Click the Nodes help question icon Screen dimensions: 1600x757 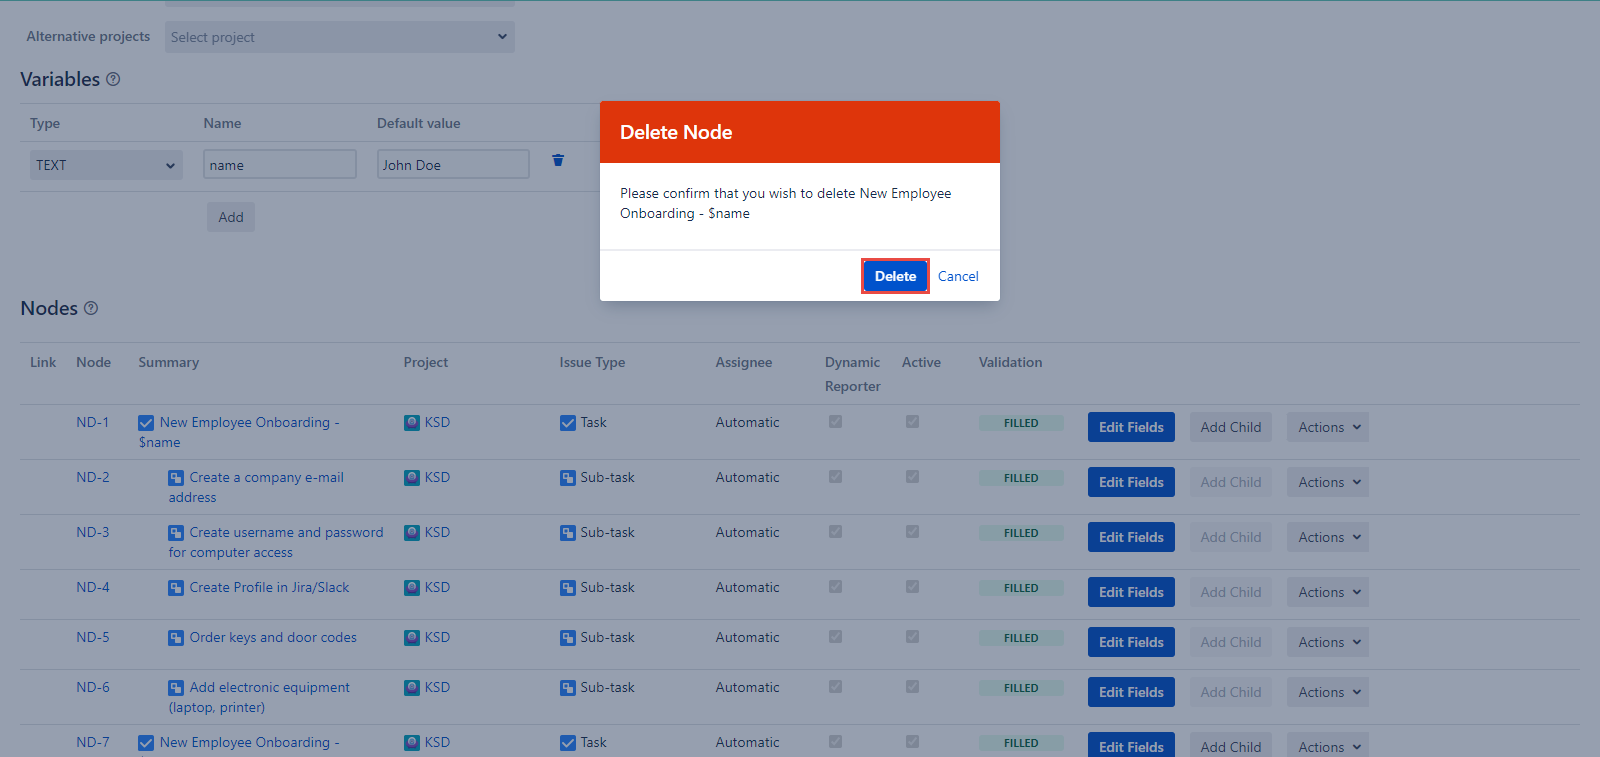tap(91, 308)
